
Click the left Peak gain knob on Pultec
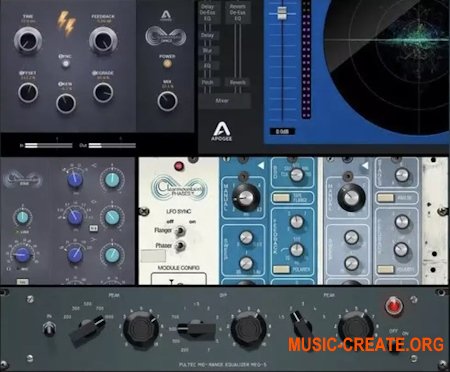[141, 330]
